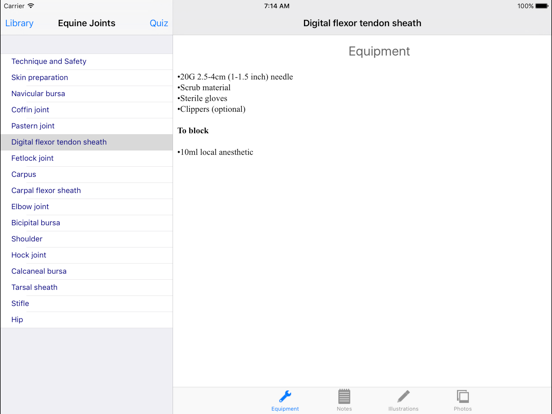Open Calcaneal bursa entry
The width and height of the screenshot is (552, 414).
pos(87,271)
